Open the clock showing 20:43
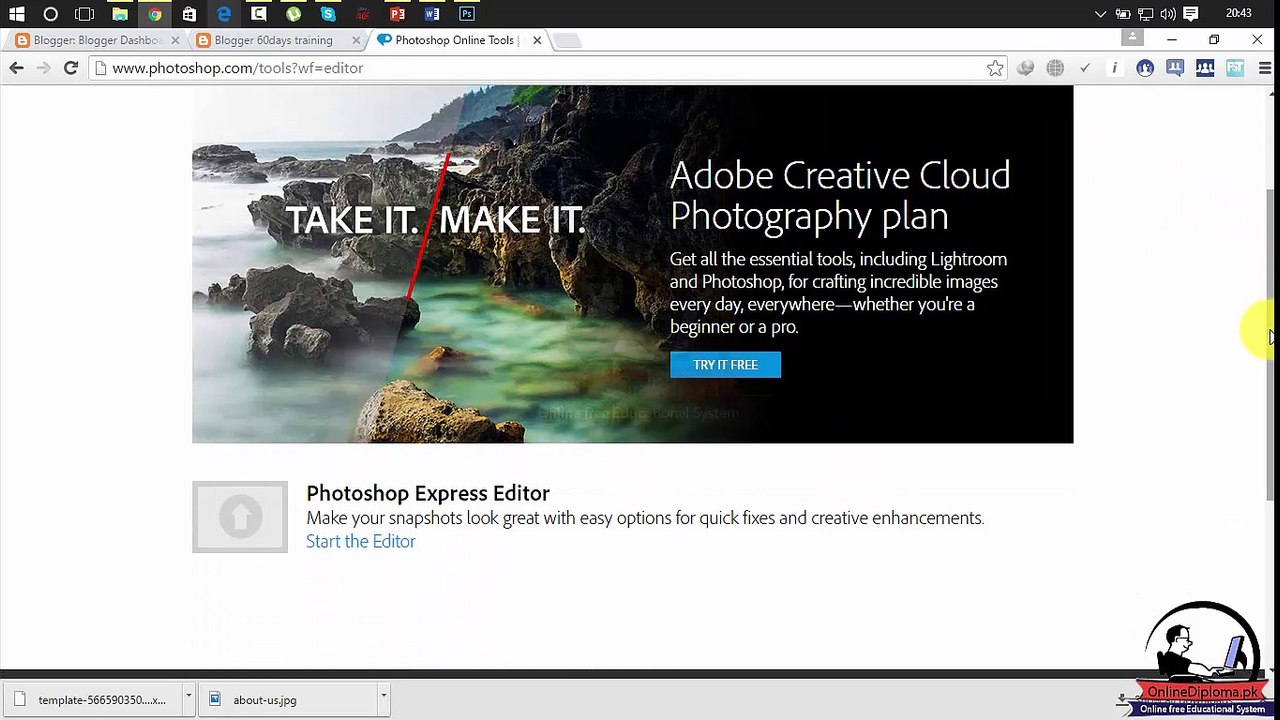The width and height of the screenshot is (1280, 720). point(1239,14)
